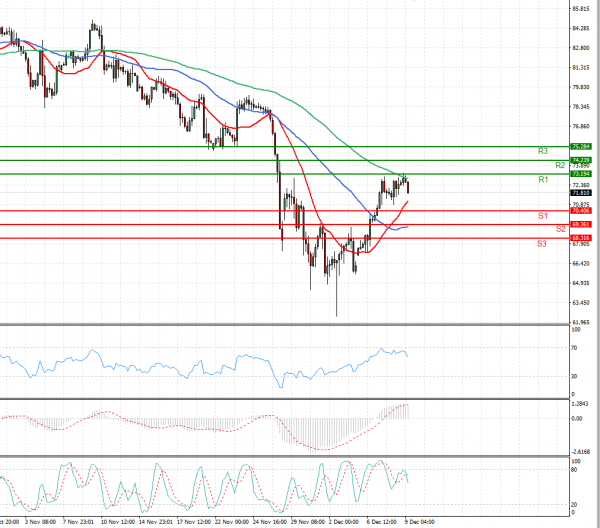The width and height of the screenshot is (600, 528).
Task: Click the 84.285 price axis value
Action: pos(580,28)
